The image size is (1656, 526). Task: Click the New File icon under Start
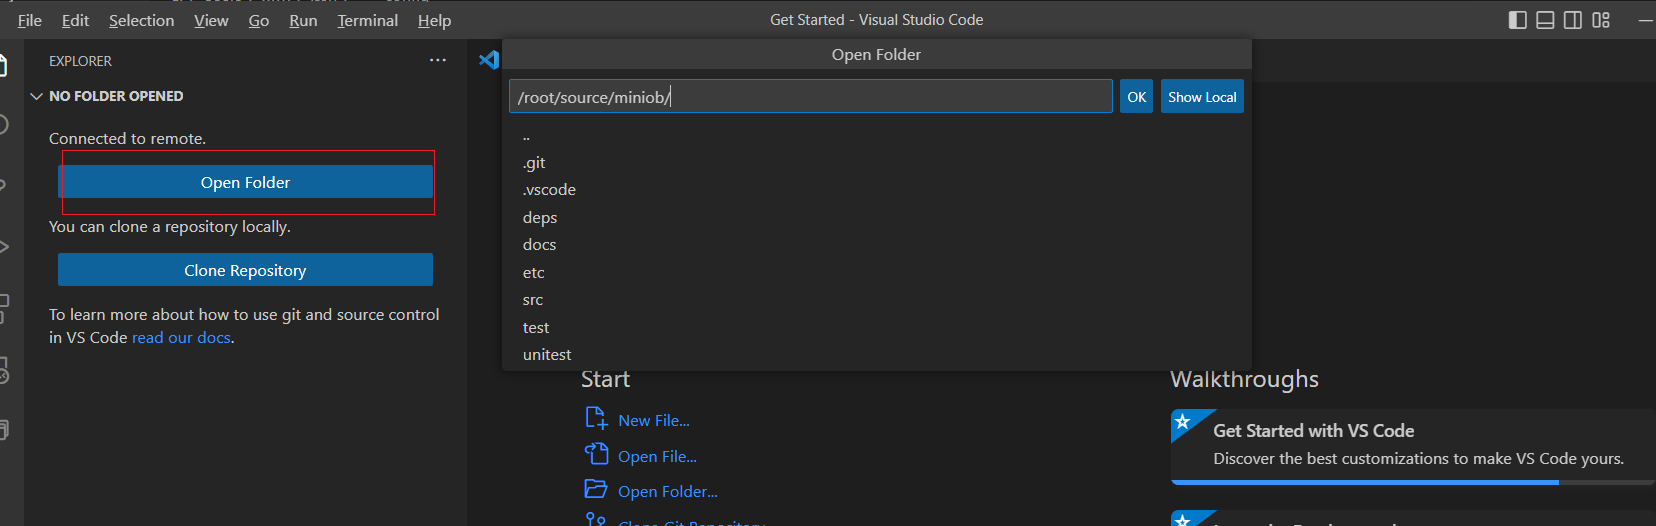pos(596,418)
